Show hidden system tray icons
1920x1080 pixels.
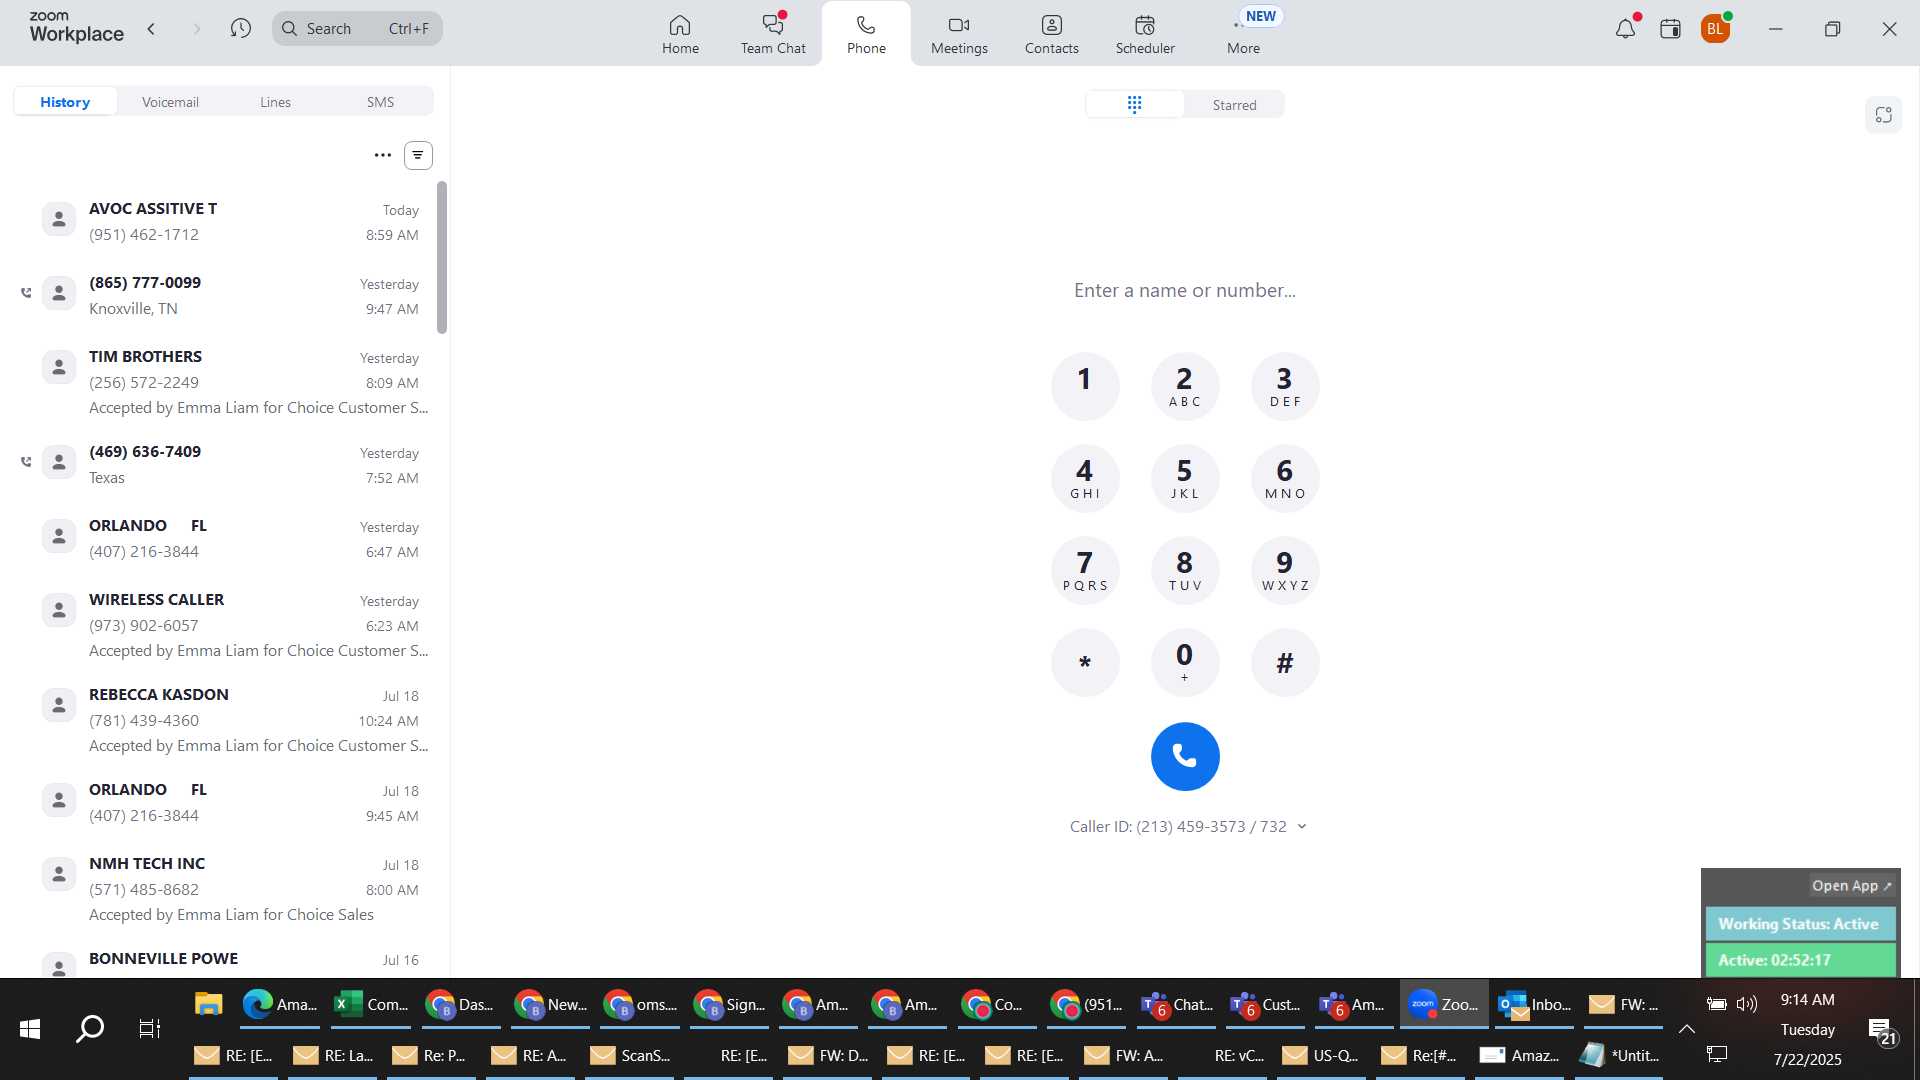click(1687, 1029)
